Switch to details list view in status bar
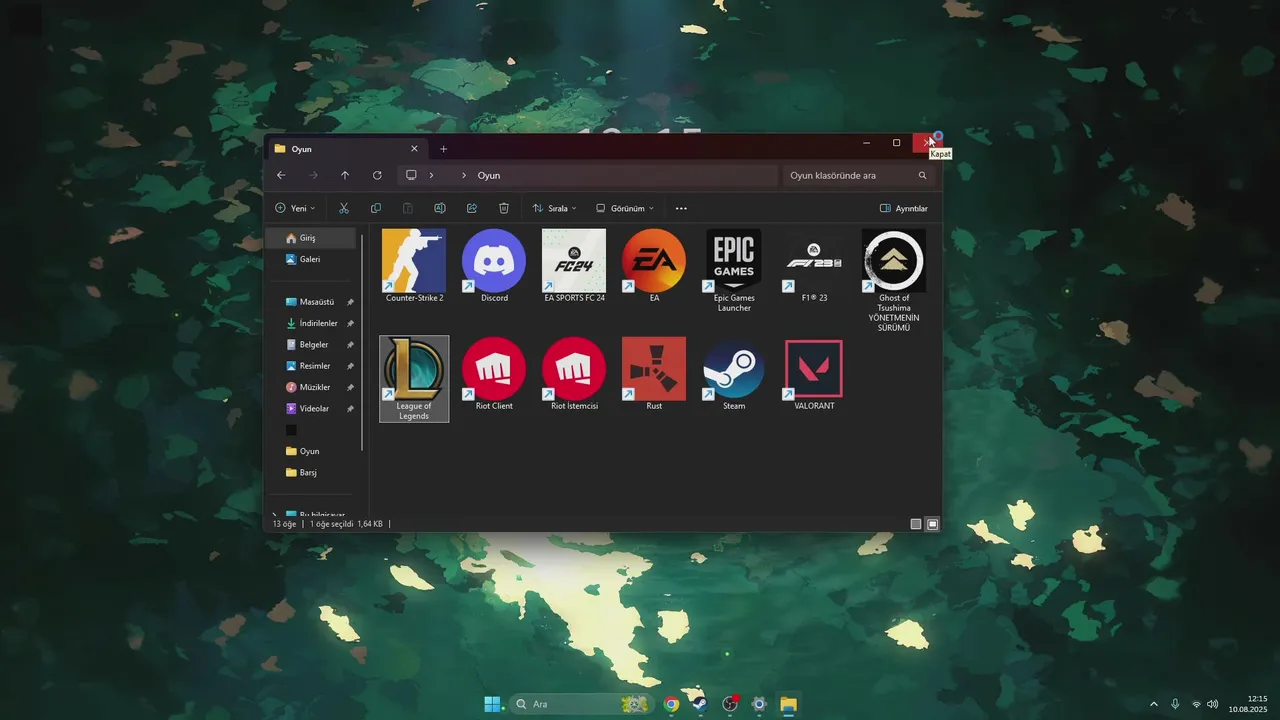Screen dimensions: 1280x720 pos(916,524)
